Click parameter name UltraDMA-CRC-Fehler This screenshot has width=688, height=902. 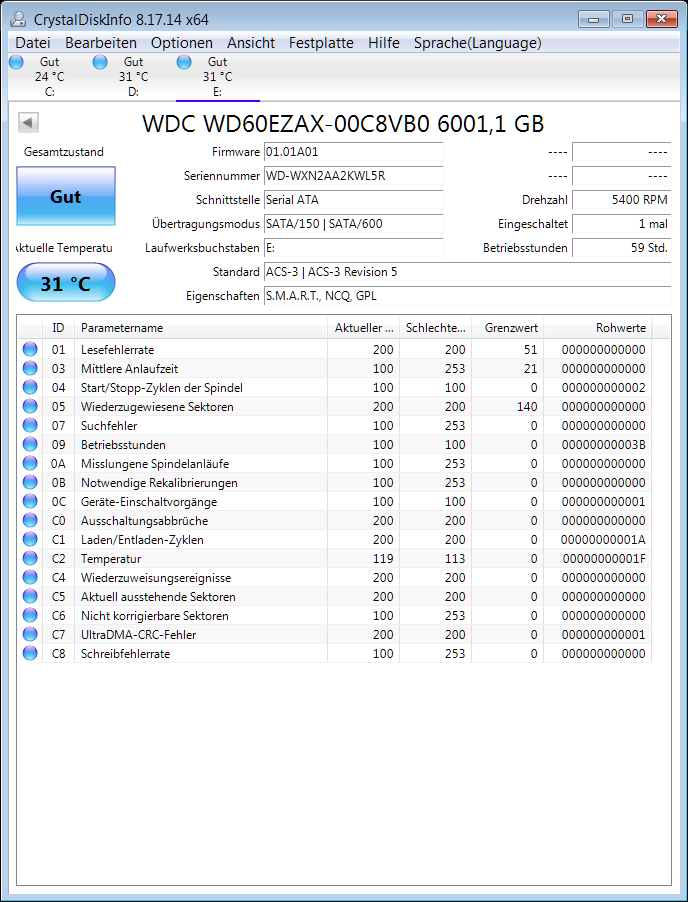[x=139, y=635]
